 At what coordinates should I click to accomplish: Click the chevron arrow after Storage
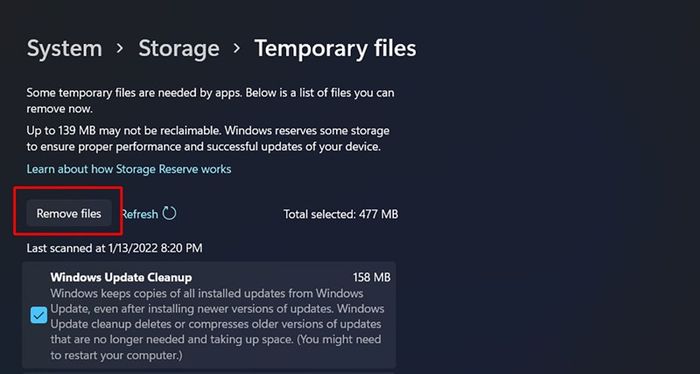click(x=237, y=48)
